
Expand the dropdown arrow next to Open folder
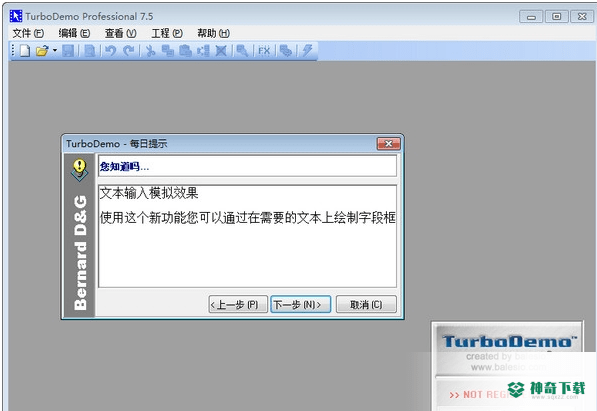(55, 50)
